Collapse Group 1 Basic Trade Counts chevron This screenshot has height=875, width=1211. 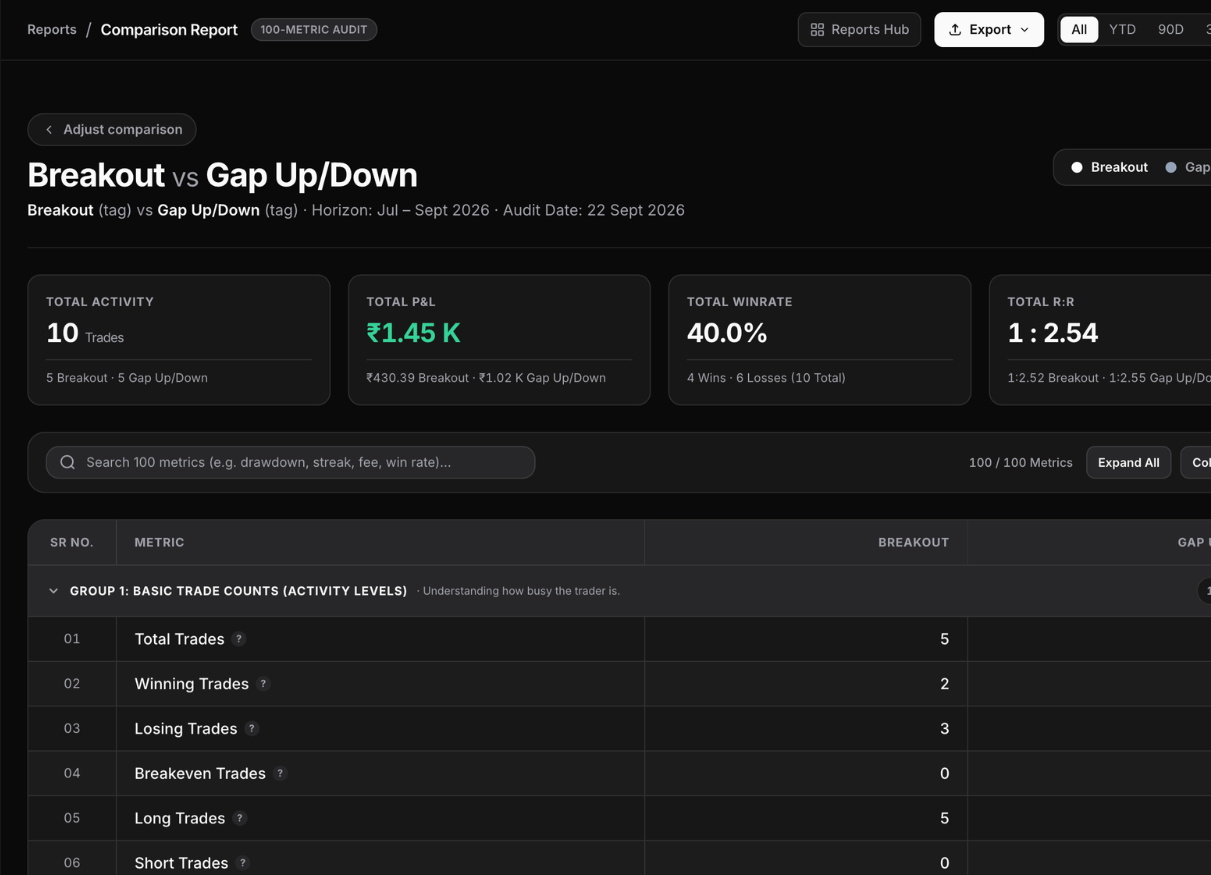(x=54, y=591)
